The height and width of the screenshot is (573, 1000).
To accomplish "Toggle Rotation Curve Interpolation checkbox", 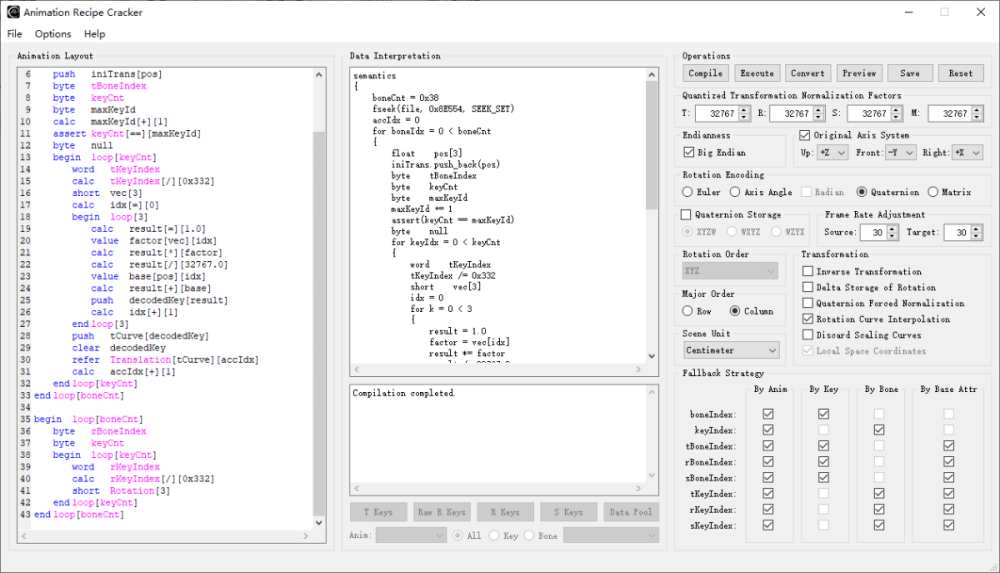I will 808,319.
